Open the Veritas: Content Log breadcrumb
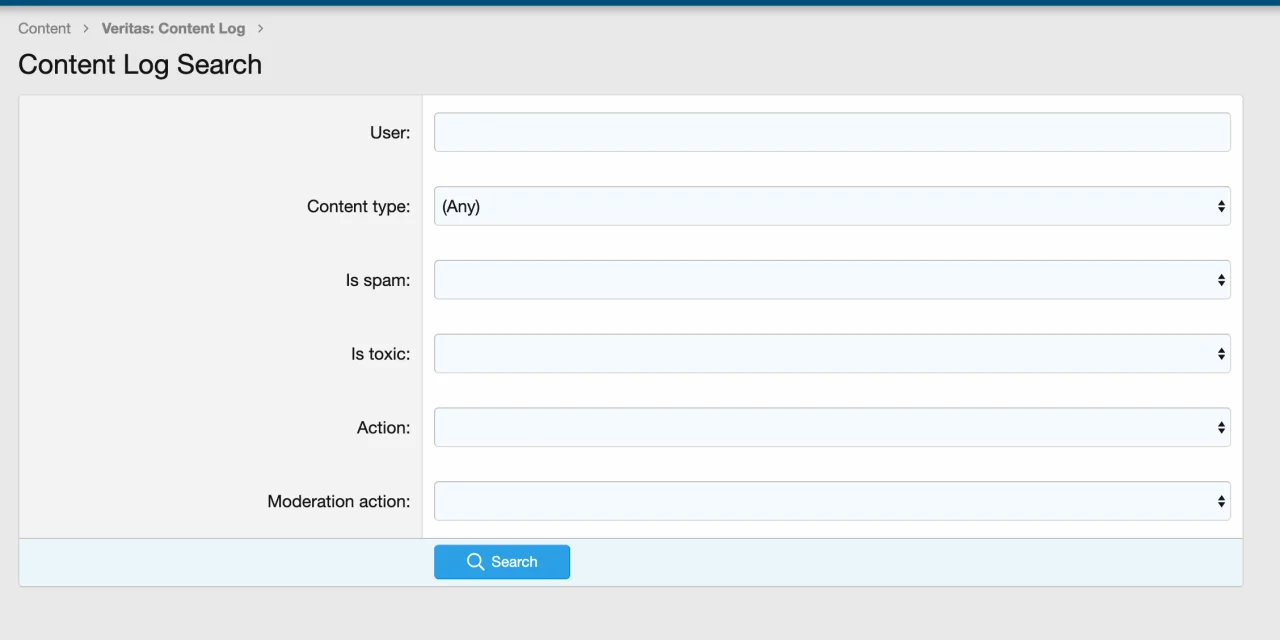This screenshot has height=640, width=1280. (173, 28)
